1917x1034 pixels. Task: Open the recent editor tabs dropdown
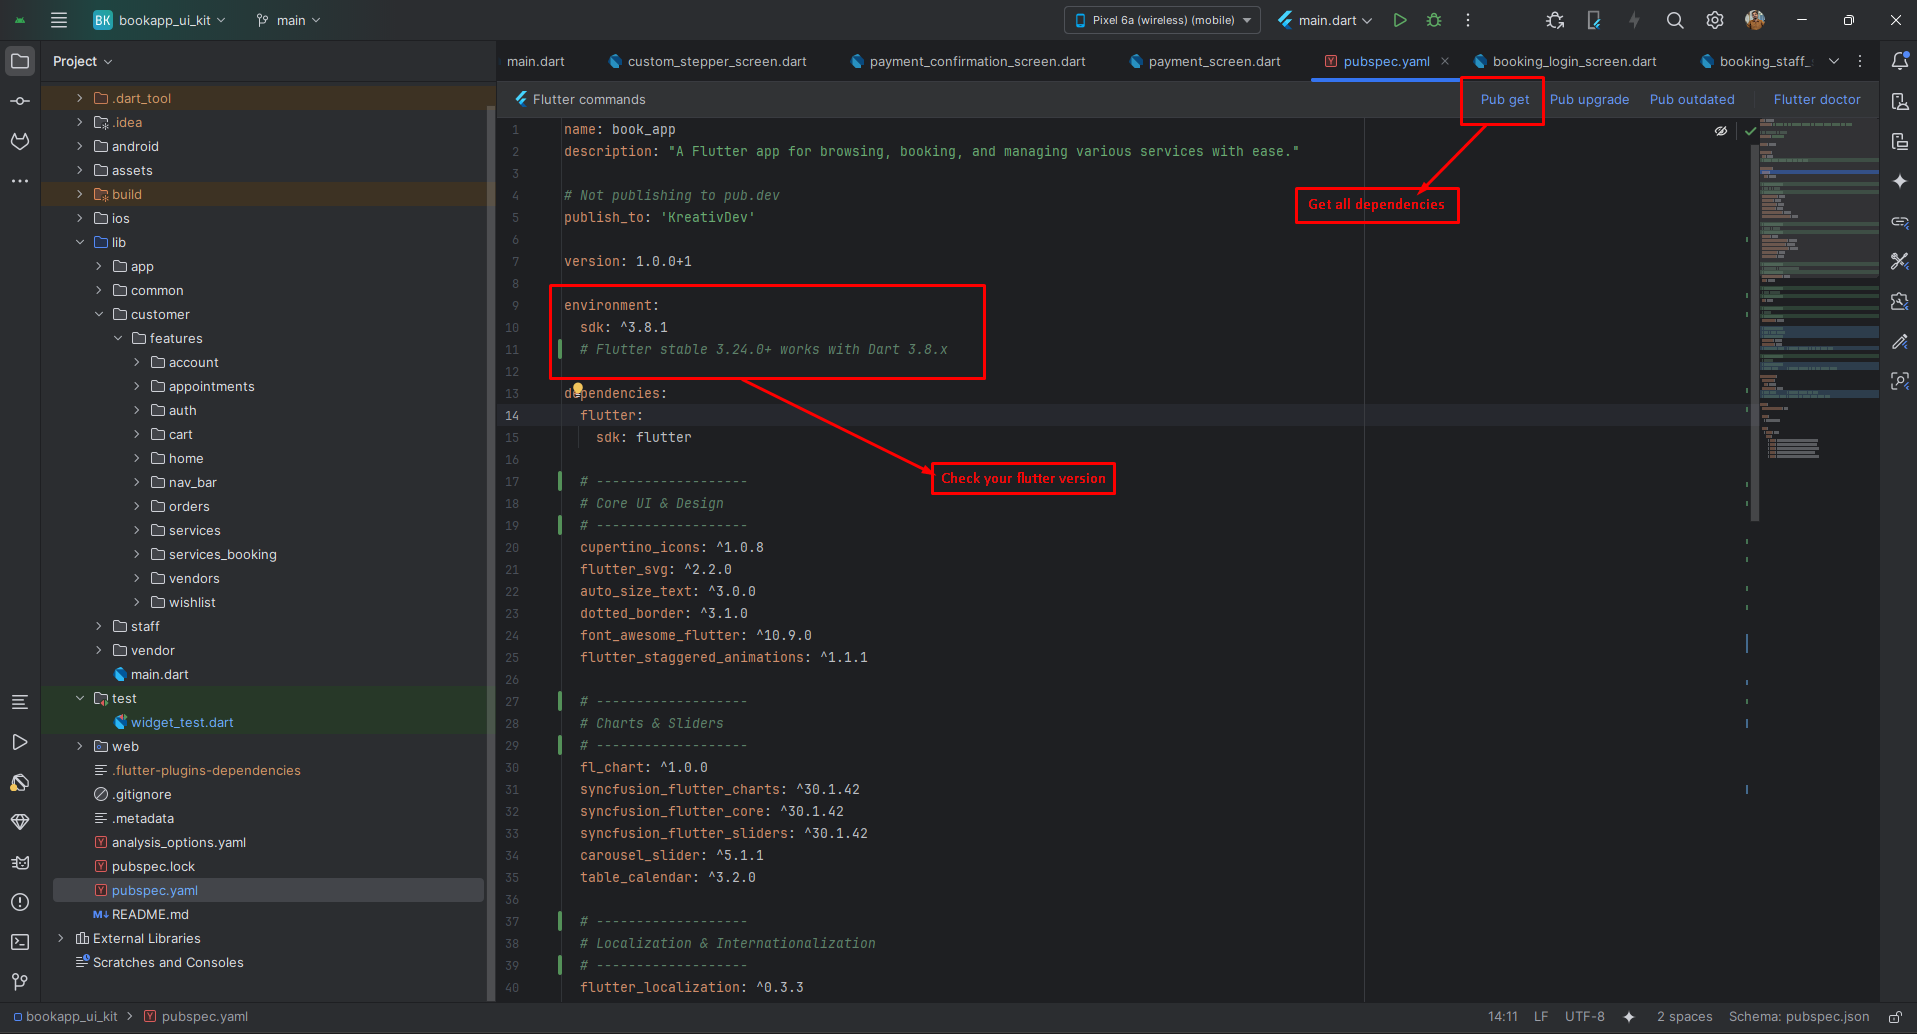[1834, 61]
